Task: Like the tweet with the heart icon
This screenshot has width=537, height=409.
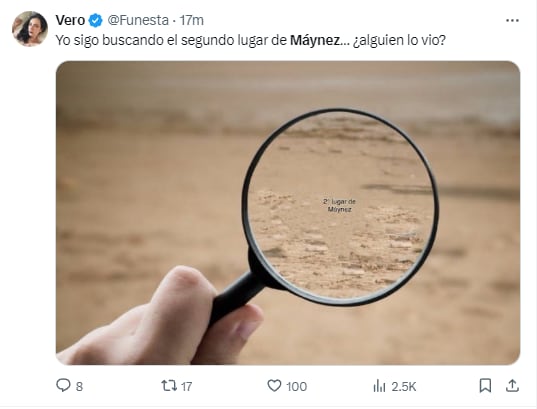Action: click(274, 386)
